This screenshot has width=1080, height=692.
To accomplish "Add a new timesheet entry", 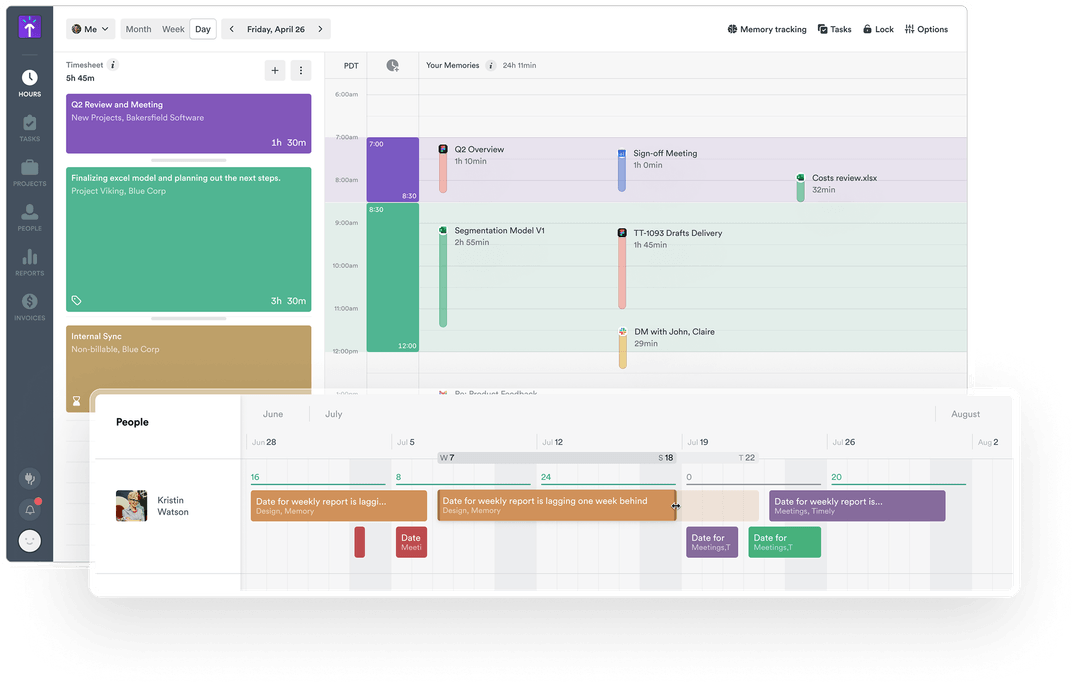I will (275, 70).
